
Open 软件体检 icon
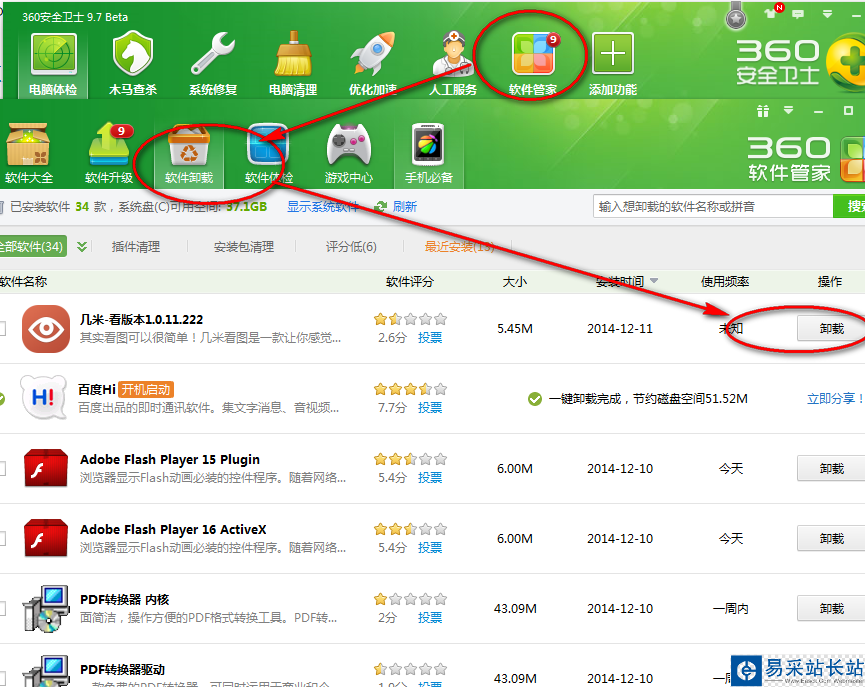coord(269,153)
